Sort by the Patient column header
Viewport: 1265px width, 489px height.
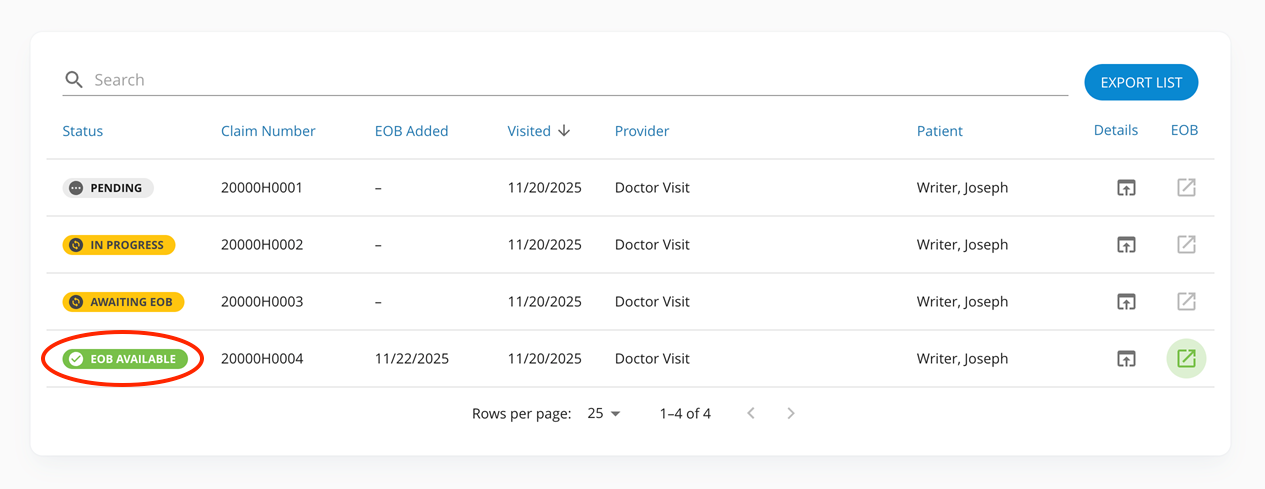coord(939,131)
